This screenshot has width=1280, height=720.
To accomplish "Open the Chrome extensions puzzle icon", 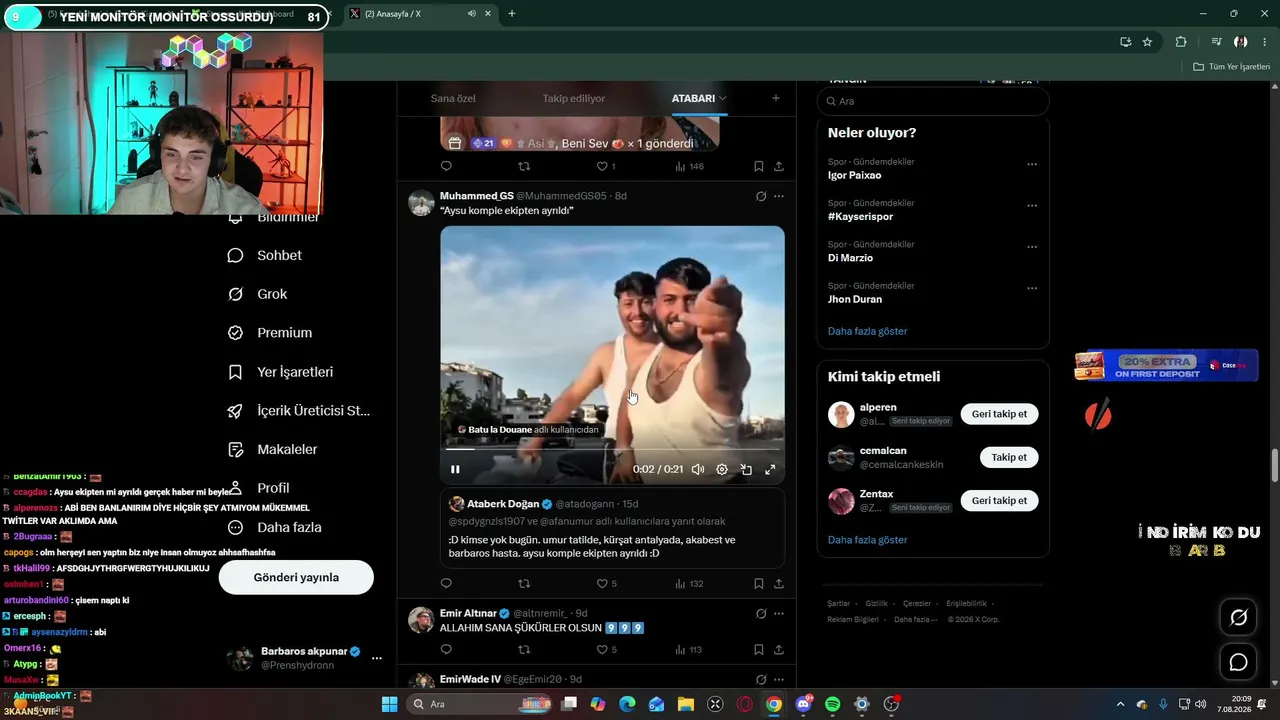I will (1181, 42).
